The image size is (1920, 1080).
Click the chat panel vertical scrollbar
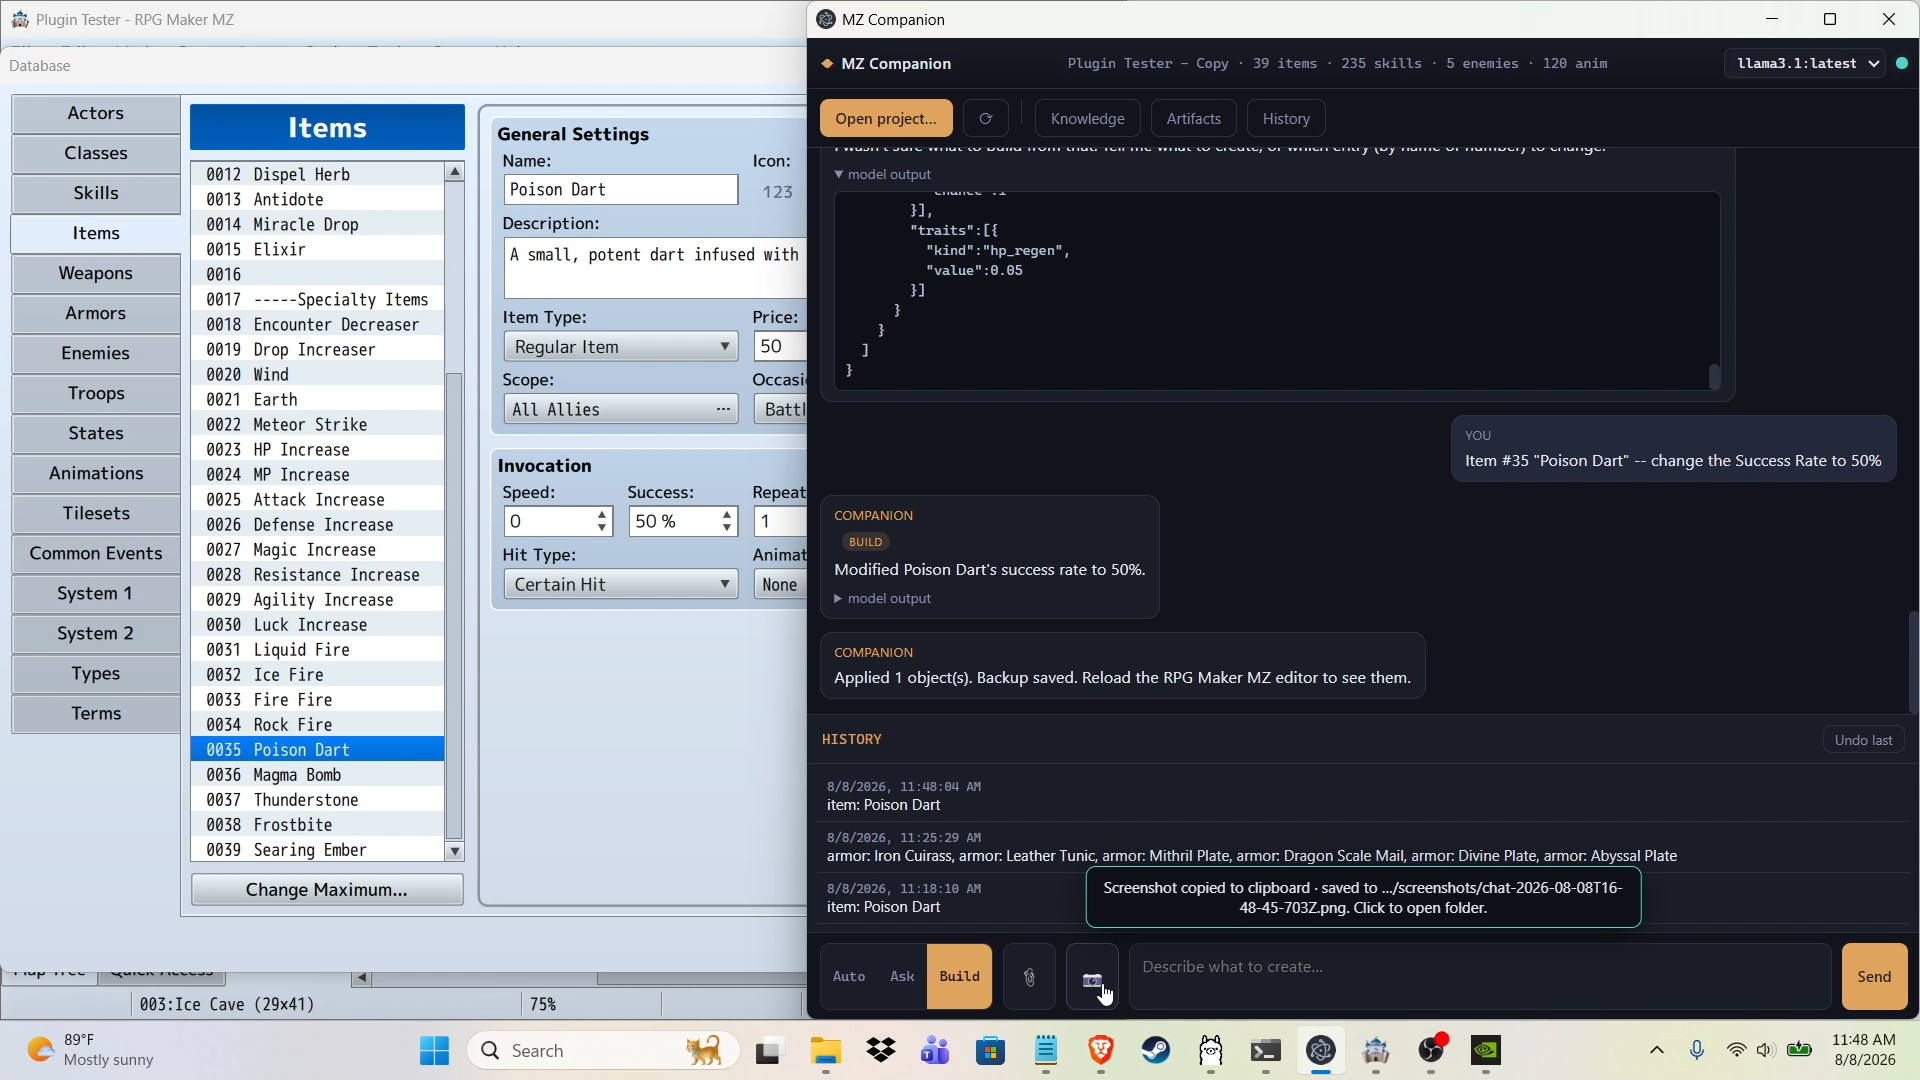[1913, 662]
